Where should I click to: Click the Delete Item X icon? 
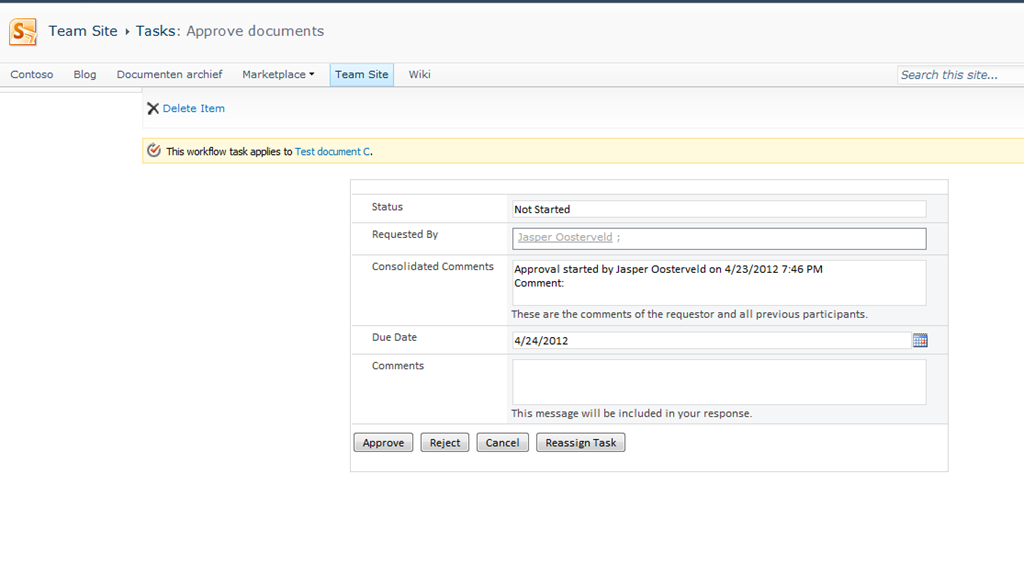[153, 108]
